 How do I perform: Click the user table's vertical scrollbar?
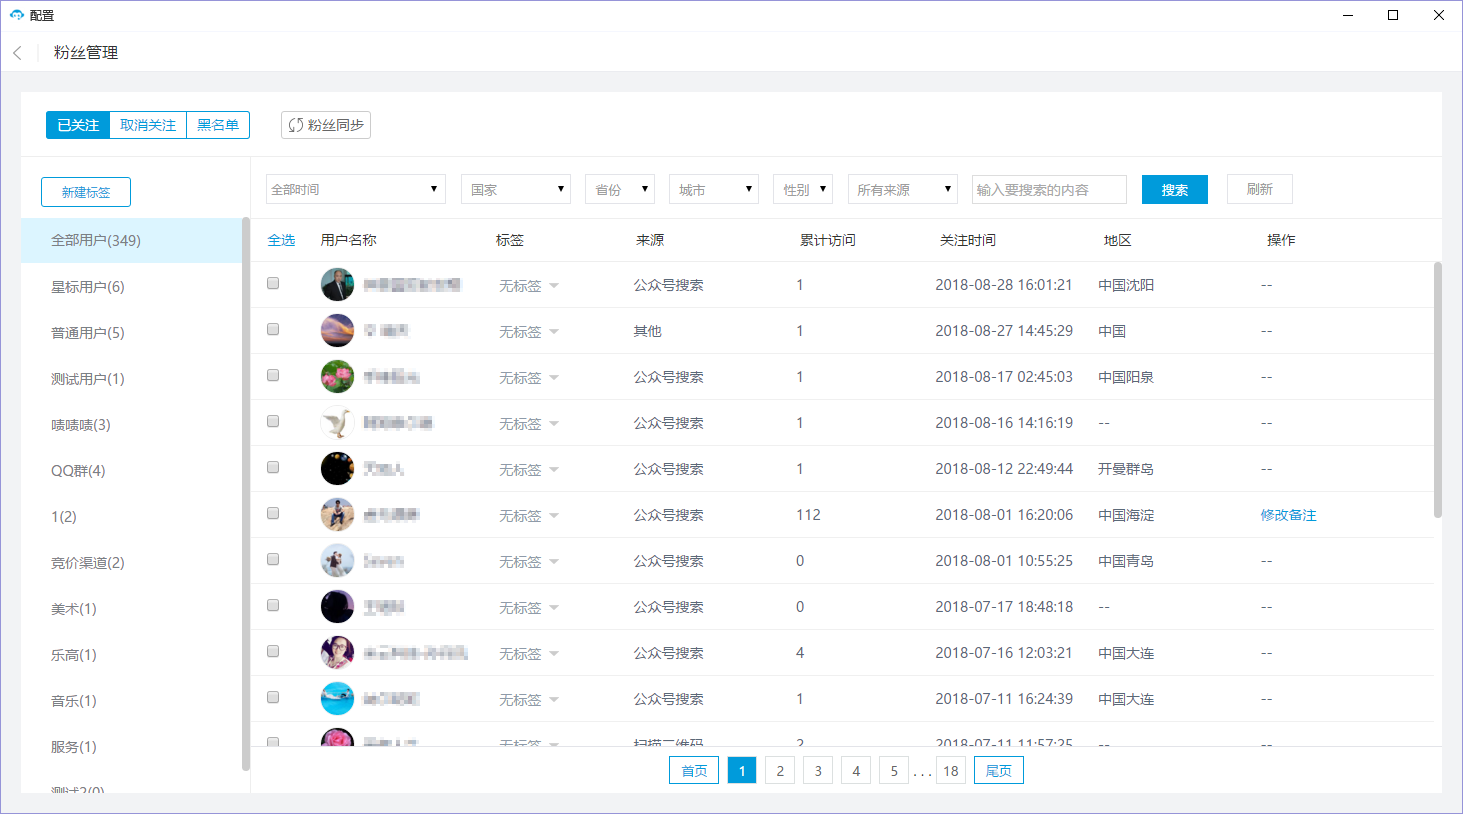1437,390
